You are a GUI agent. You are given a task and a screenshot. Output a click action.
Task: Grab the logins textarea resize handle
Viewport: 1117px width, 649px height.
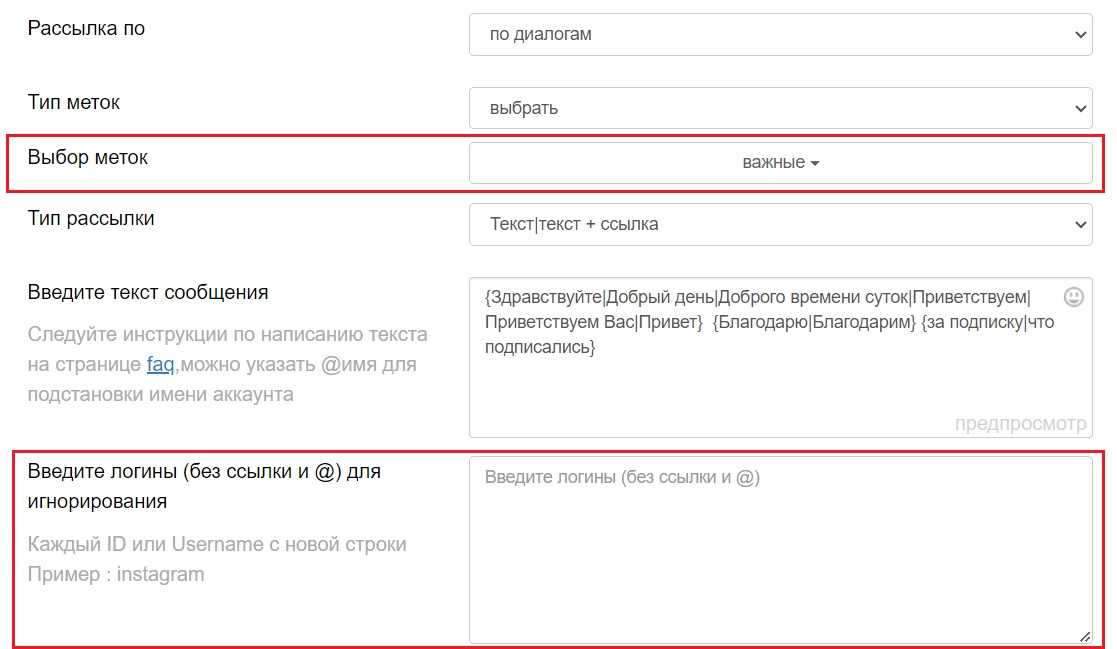tap(1084, 636)
